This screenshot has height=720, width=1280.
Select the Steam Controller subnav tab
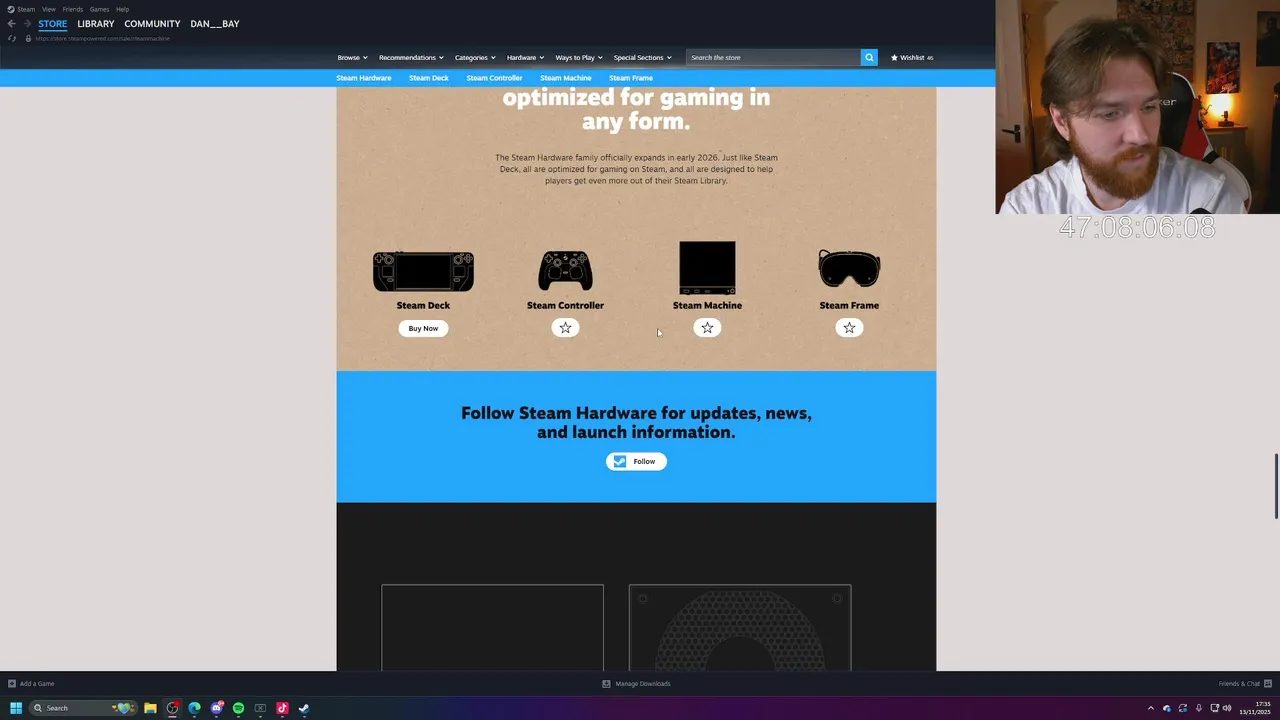(x=494, y=78)
